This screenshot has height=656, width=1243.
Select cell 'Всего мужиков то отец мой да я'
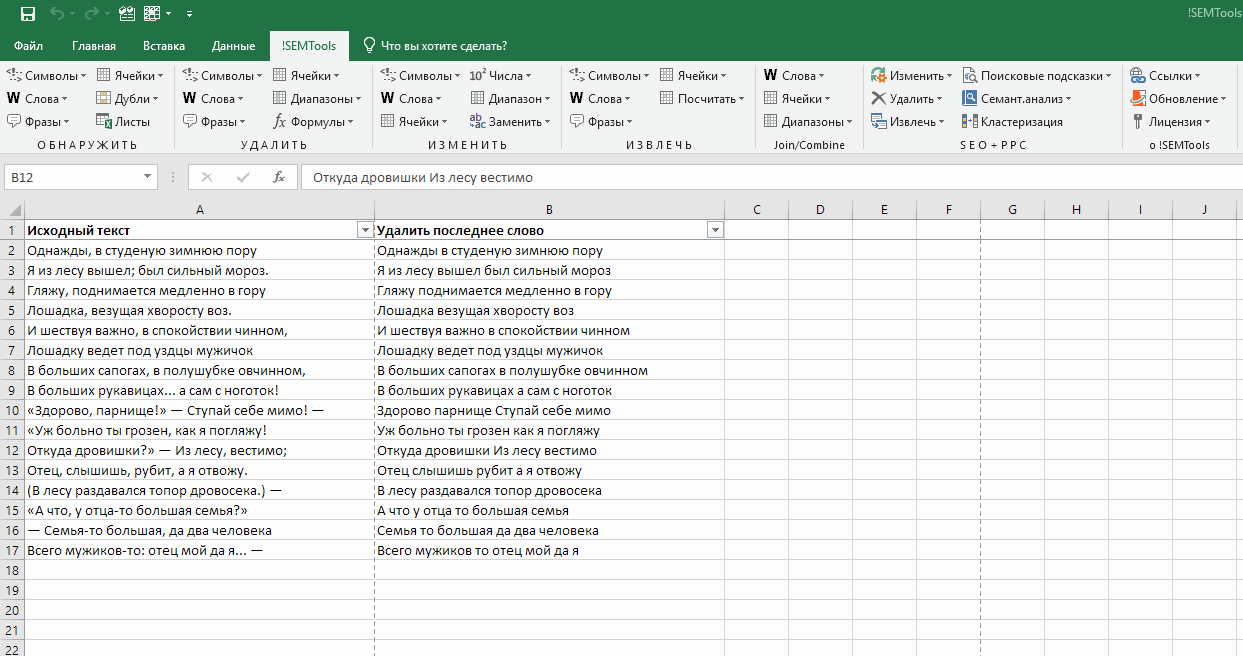[549, 550]
